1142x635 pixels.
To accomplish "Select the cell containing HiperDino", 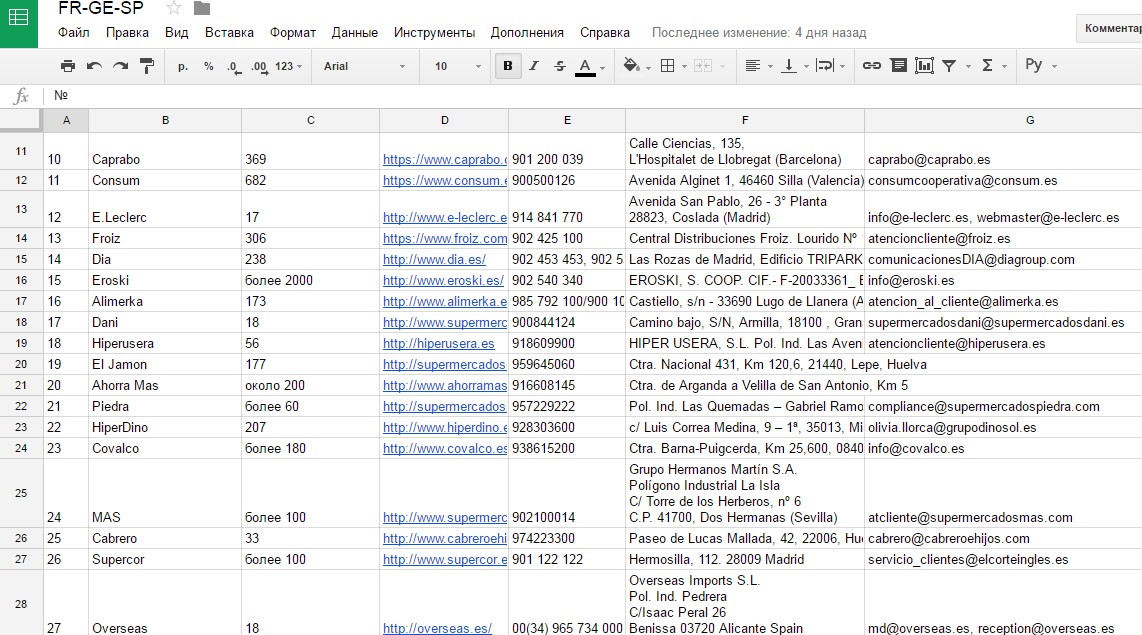I will [165, 427].
